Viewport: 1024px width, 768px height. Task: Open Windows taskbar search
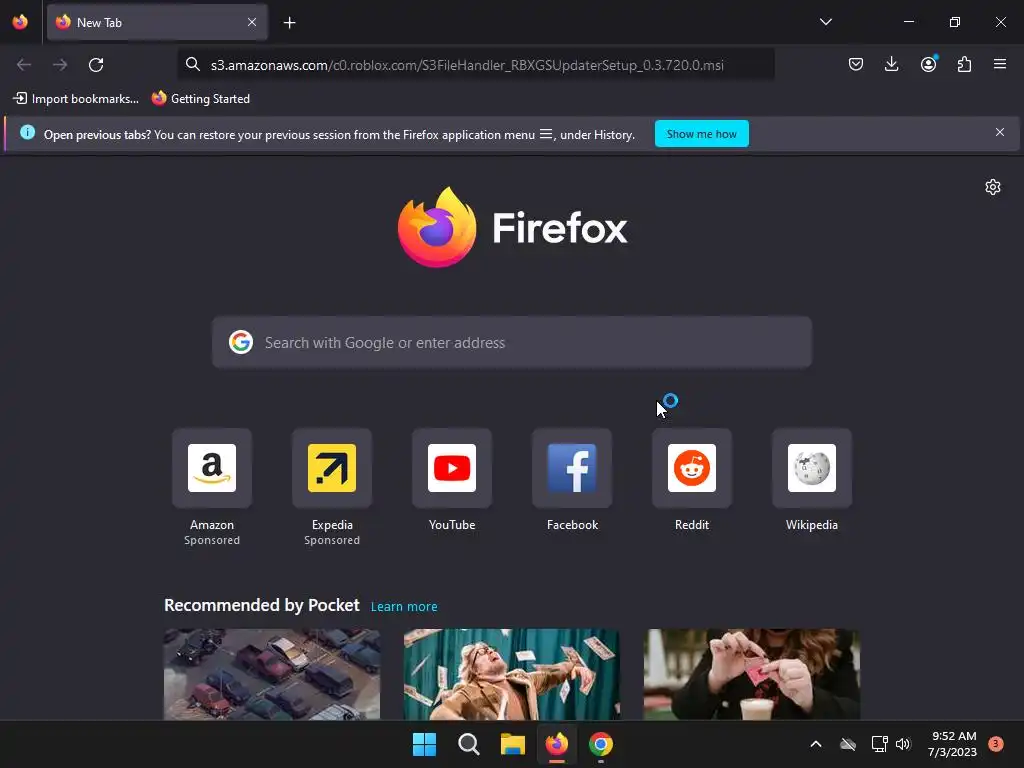pyautogui.click(x=468, y=744)
